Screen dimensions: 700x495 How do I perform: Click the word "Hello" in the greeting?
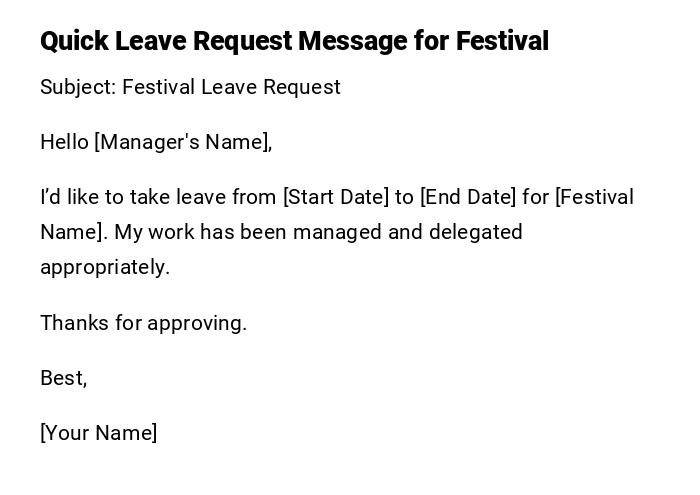[x=64, y=142]
